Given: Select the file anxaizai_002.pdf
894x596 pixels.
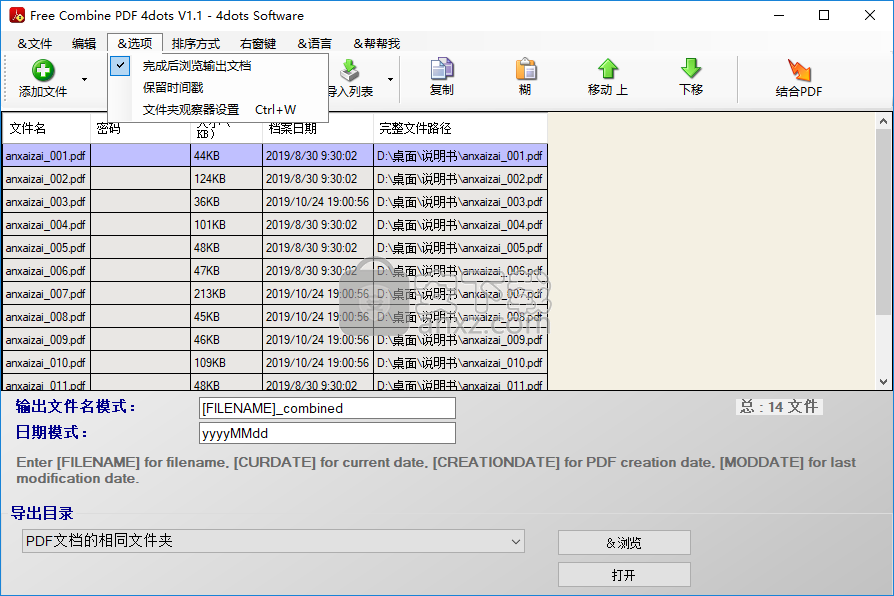Looking at the screenshot, I should 46,179.
